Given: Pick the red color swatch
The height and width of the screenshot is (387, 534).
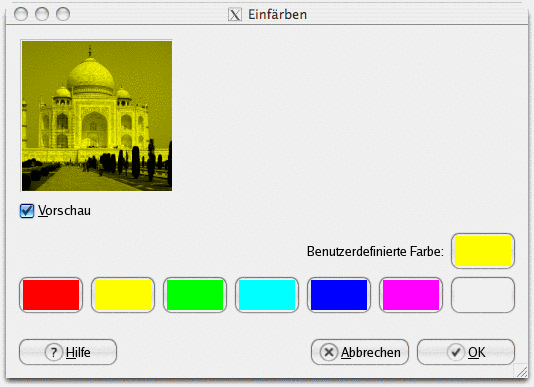Looking at the screenshot, I should coord(51,295).
